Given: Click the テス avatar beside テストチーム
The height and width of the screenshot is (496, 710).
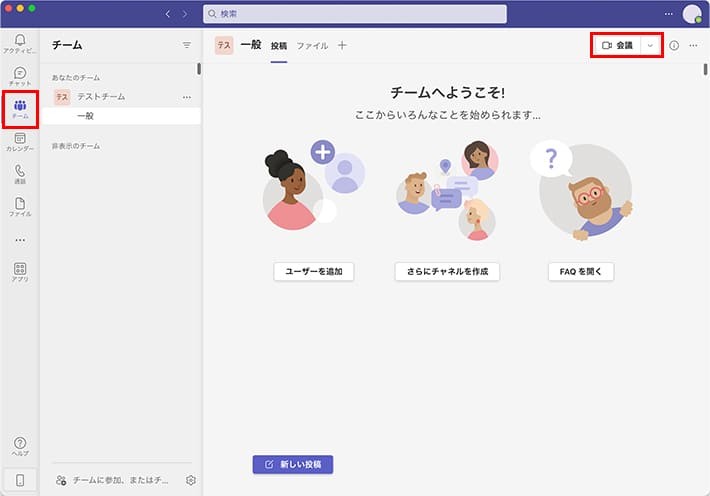Looking at the screenshot, I should 62,97.
